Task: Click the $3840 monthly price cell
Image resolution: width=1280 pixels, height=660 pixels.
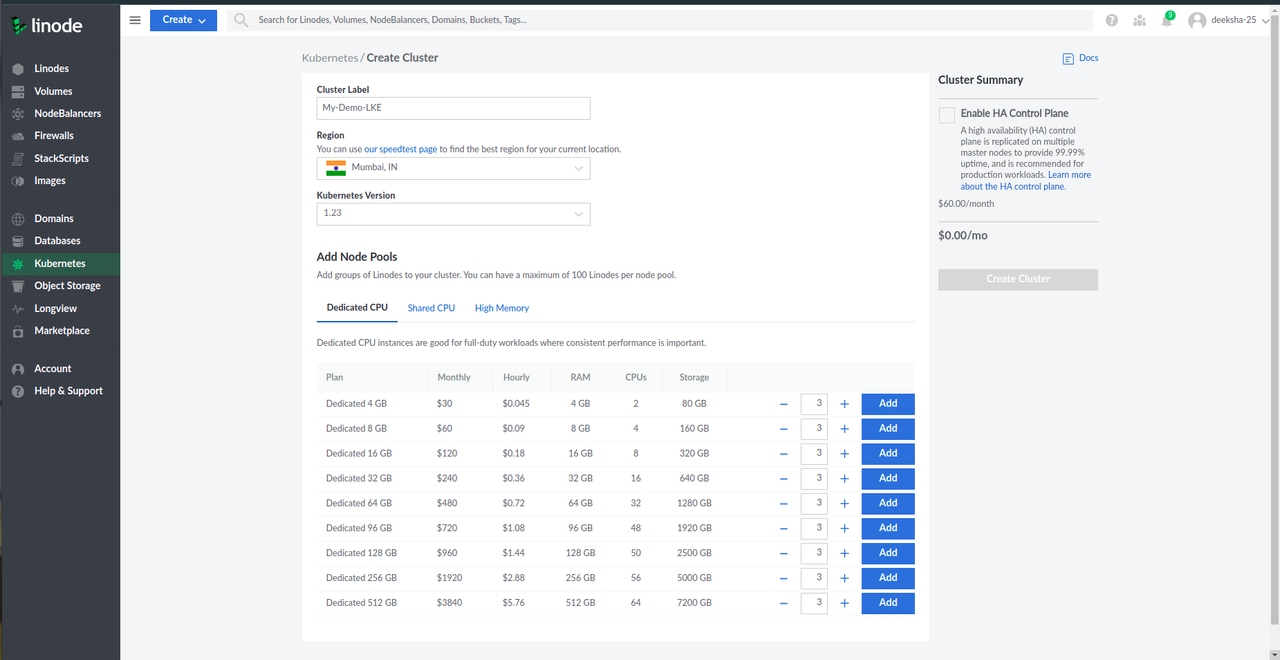Action: tap(451, 603)
